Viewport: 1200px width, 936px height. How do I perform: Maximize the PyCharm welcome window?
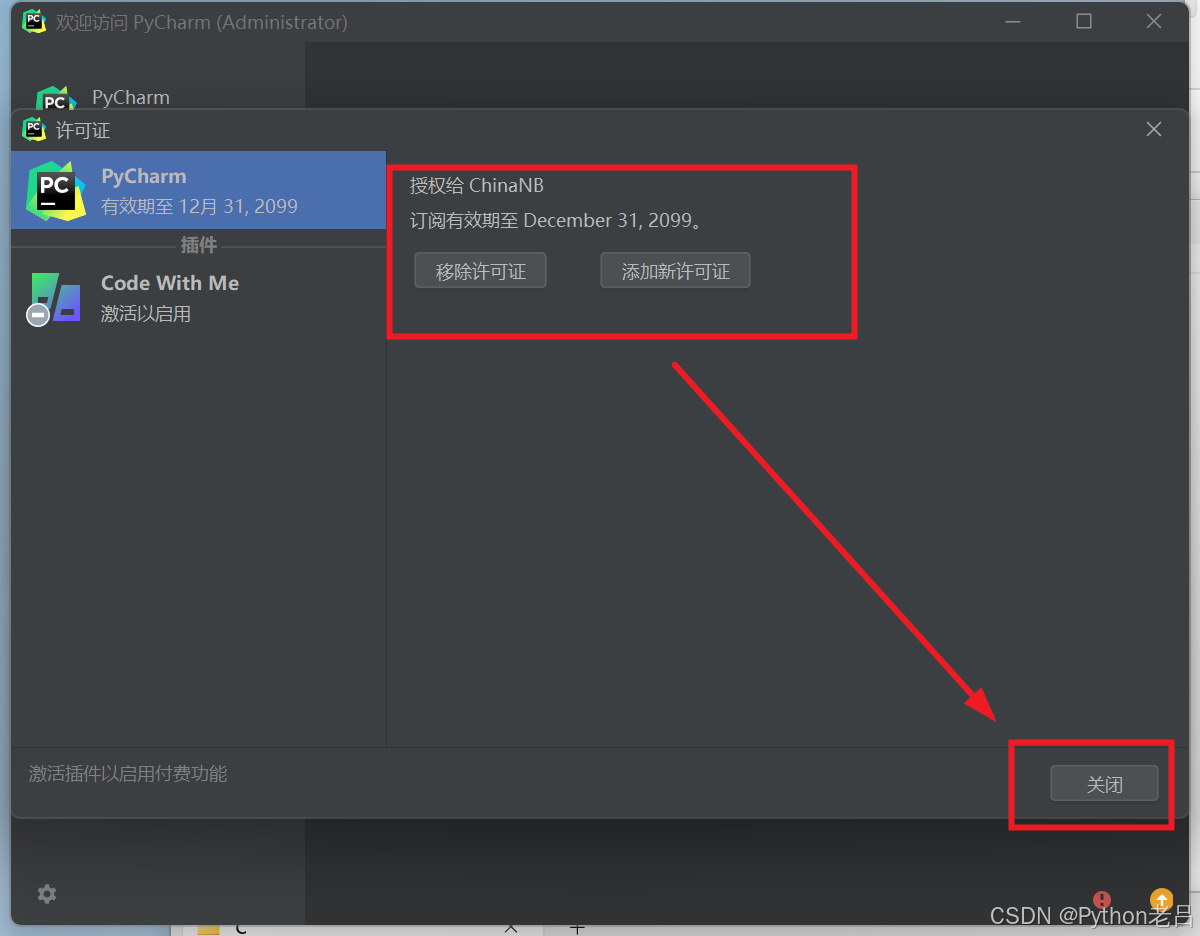pos(1084,21)
